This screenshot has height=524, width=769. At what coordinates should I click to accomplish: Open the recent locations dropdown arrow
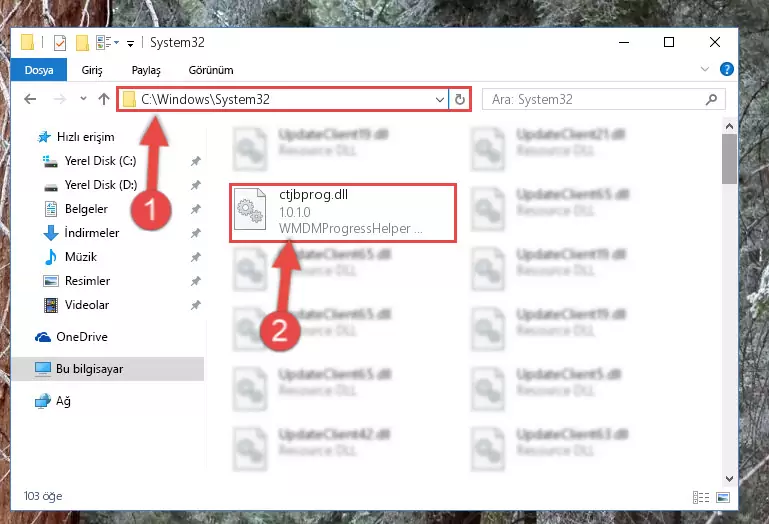(x=83, y=99)
